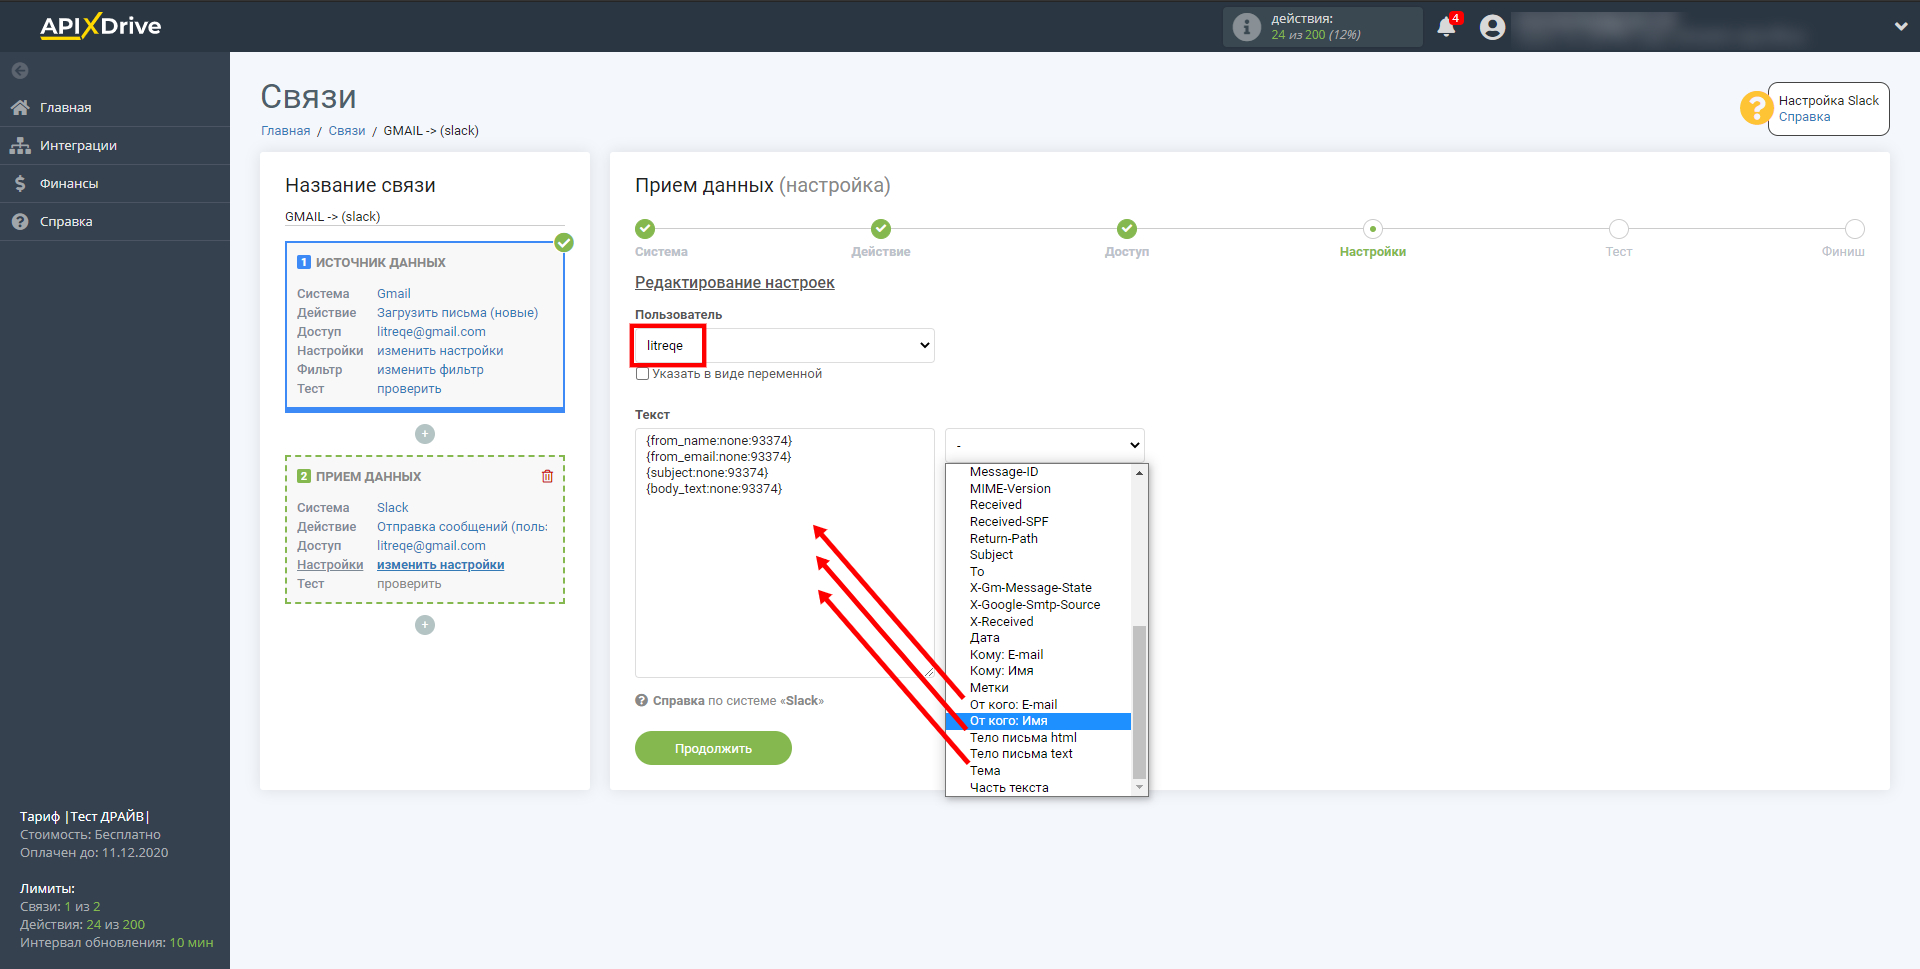The height and width of the screenshot is (969, 1920).
Task: Click the Связи breadcrumb link
Action: click(x=347, y=131)
